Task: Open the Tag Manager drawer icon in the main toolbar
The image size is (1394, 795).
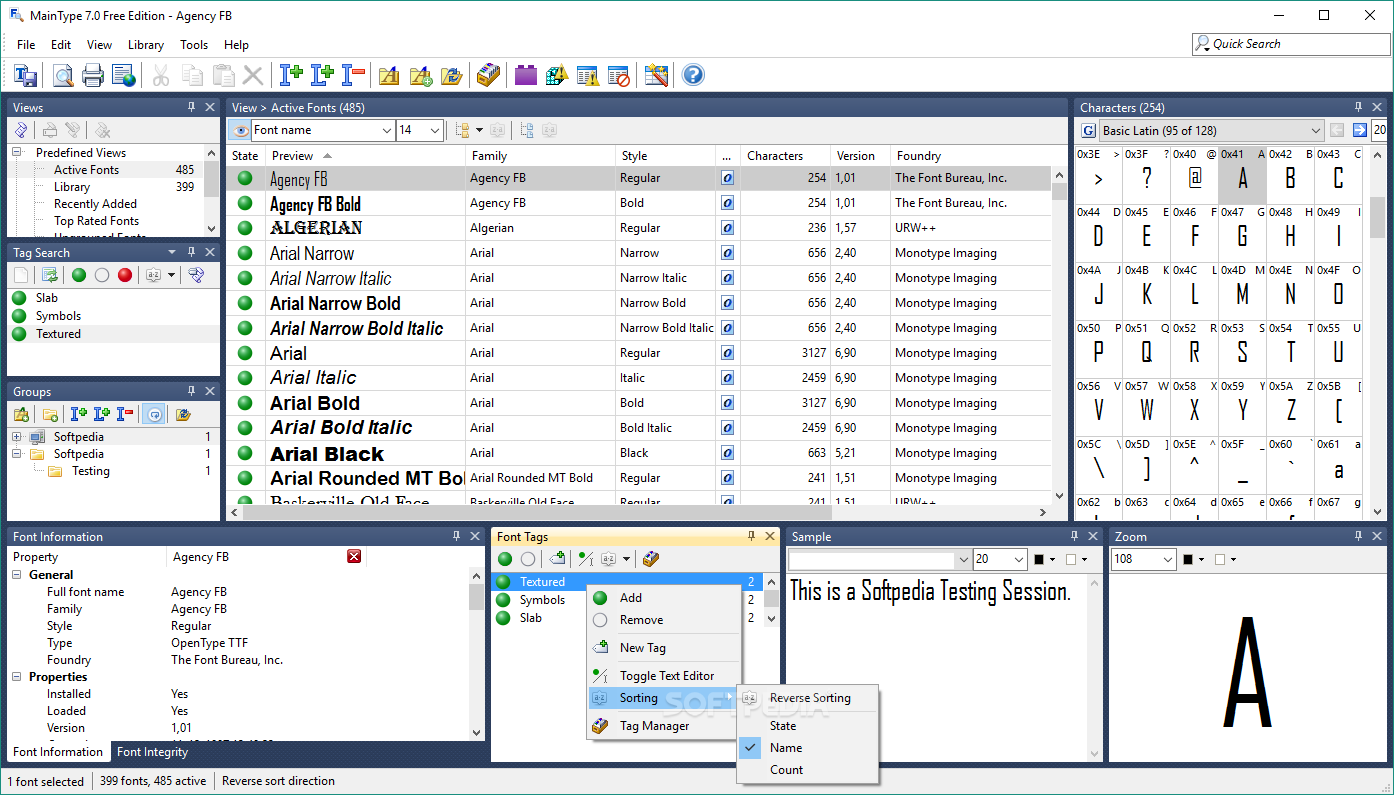Action: [x=488, y=75]
